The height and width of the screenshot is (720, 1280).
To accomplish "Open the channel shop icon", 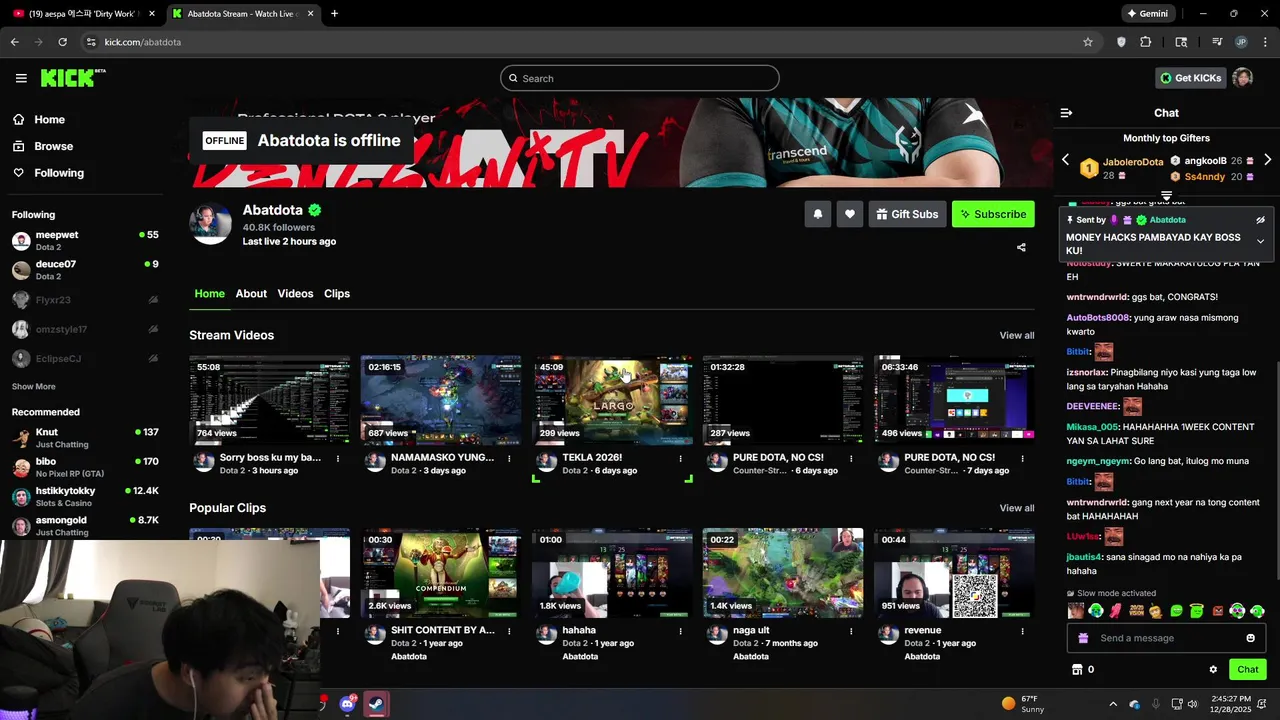I will (1077, 669).
